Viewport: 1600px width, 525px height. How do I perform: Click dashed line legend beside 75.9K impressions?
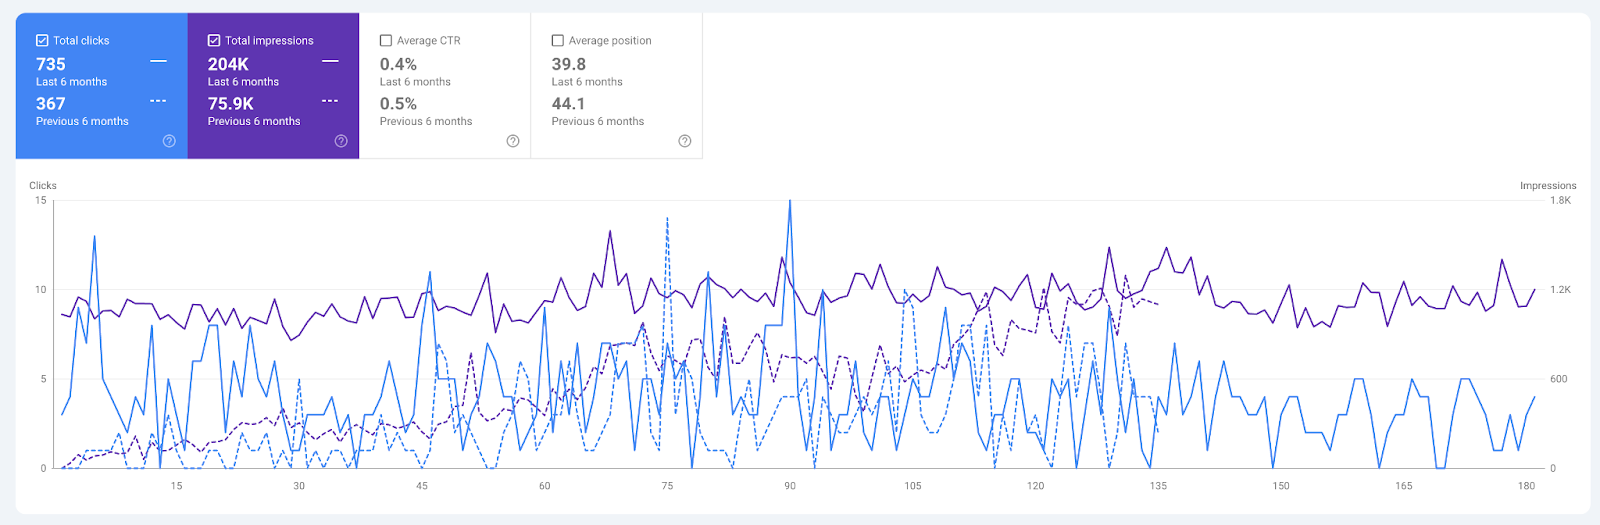(x=330, y=101)
